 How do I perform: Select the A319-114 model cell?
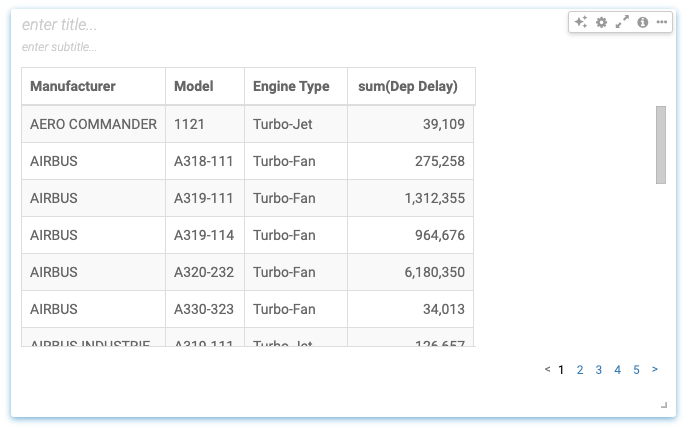[x=205, y=235]
